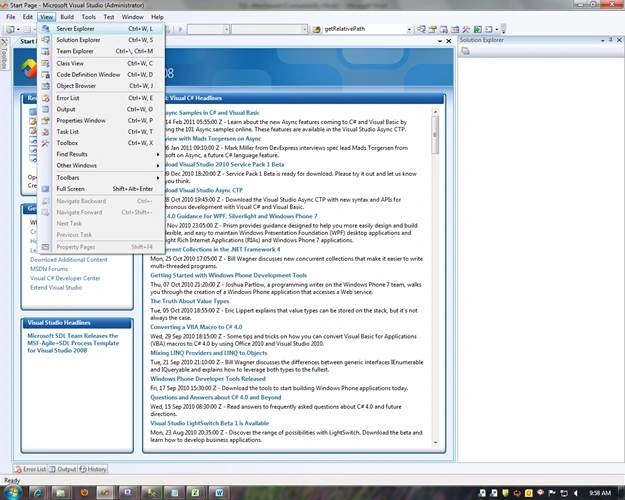Click the Task List menu entry

click(x=101, y=132)
